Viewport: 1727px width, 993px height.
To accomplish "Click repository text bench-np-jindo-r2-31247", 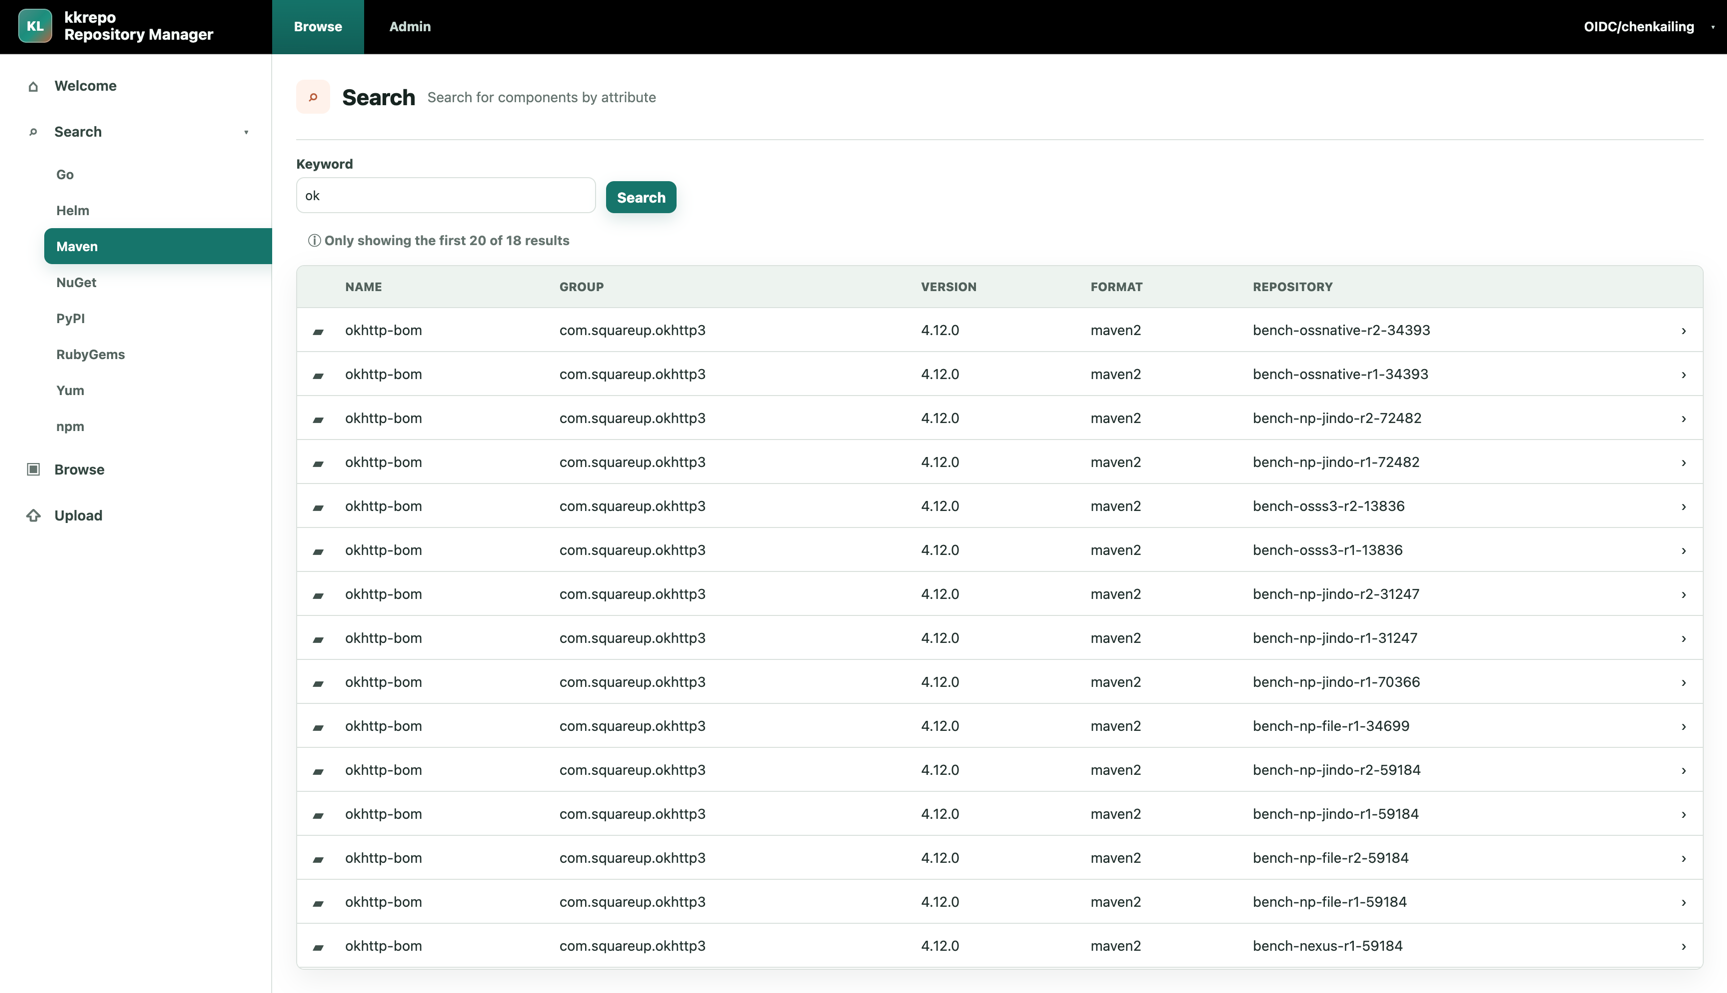I will 1335,594.
